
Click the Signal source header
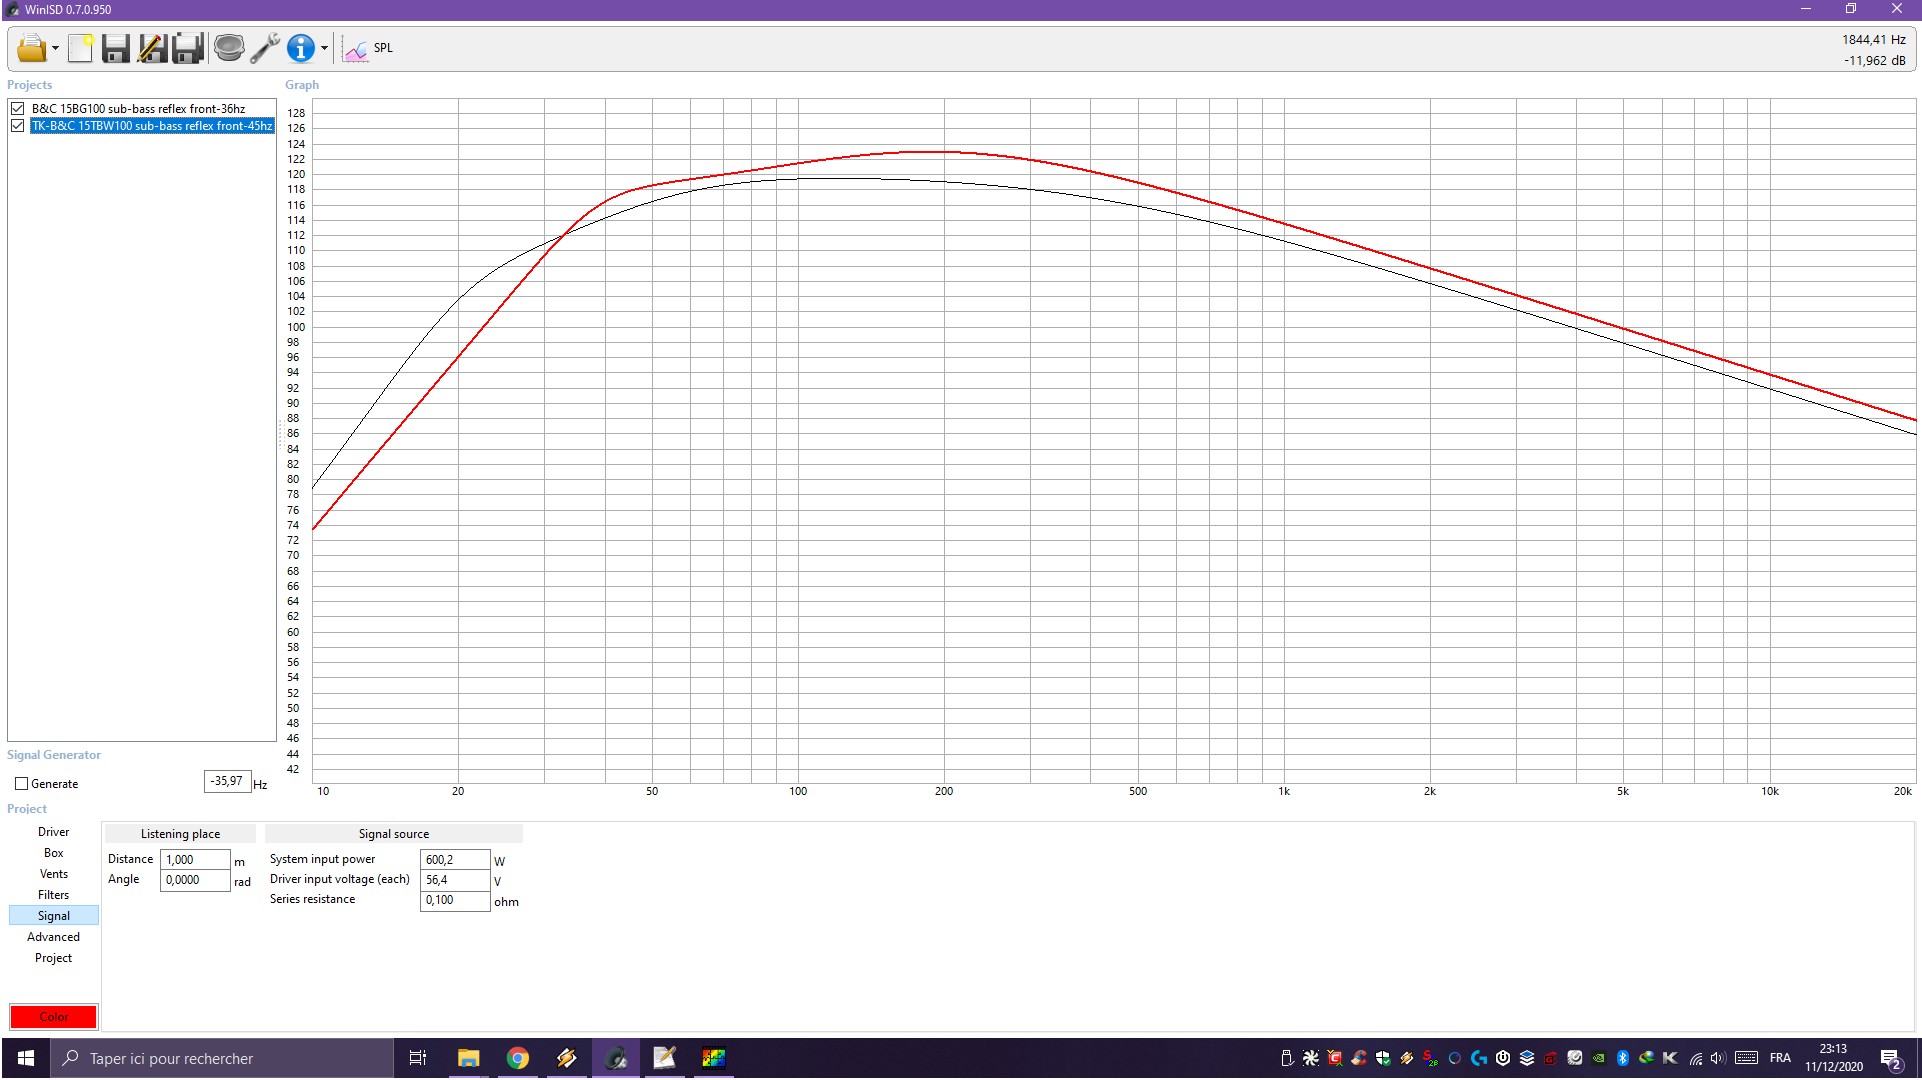pos(394,834)
